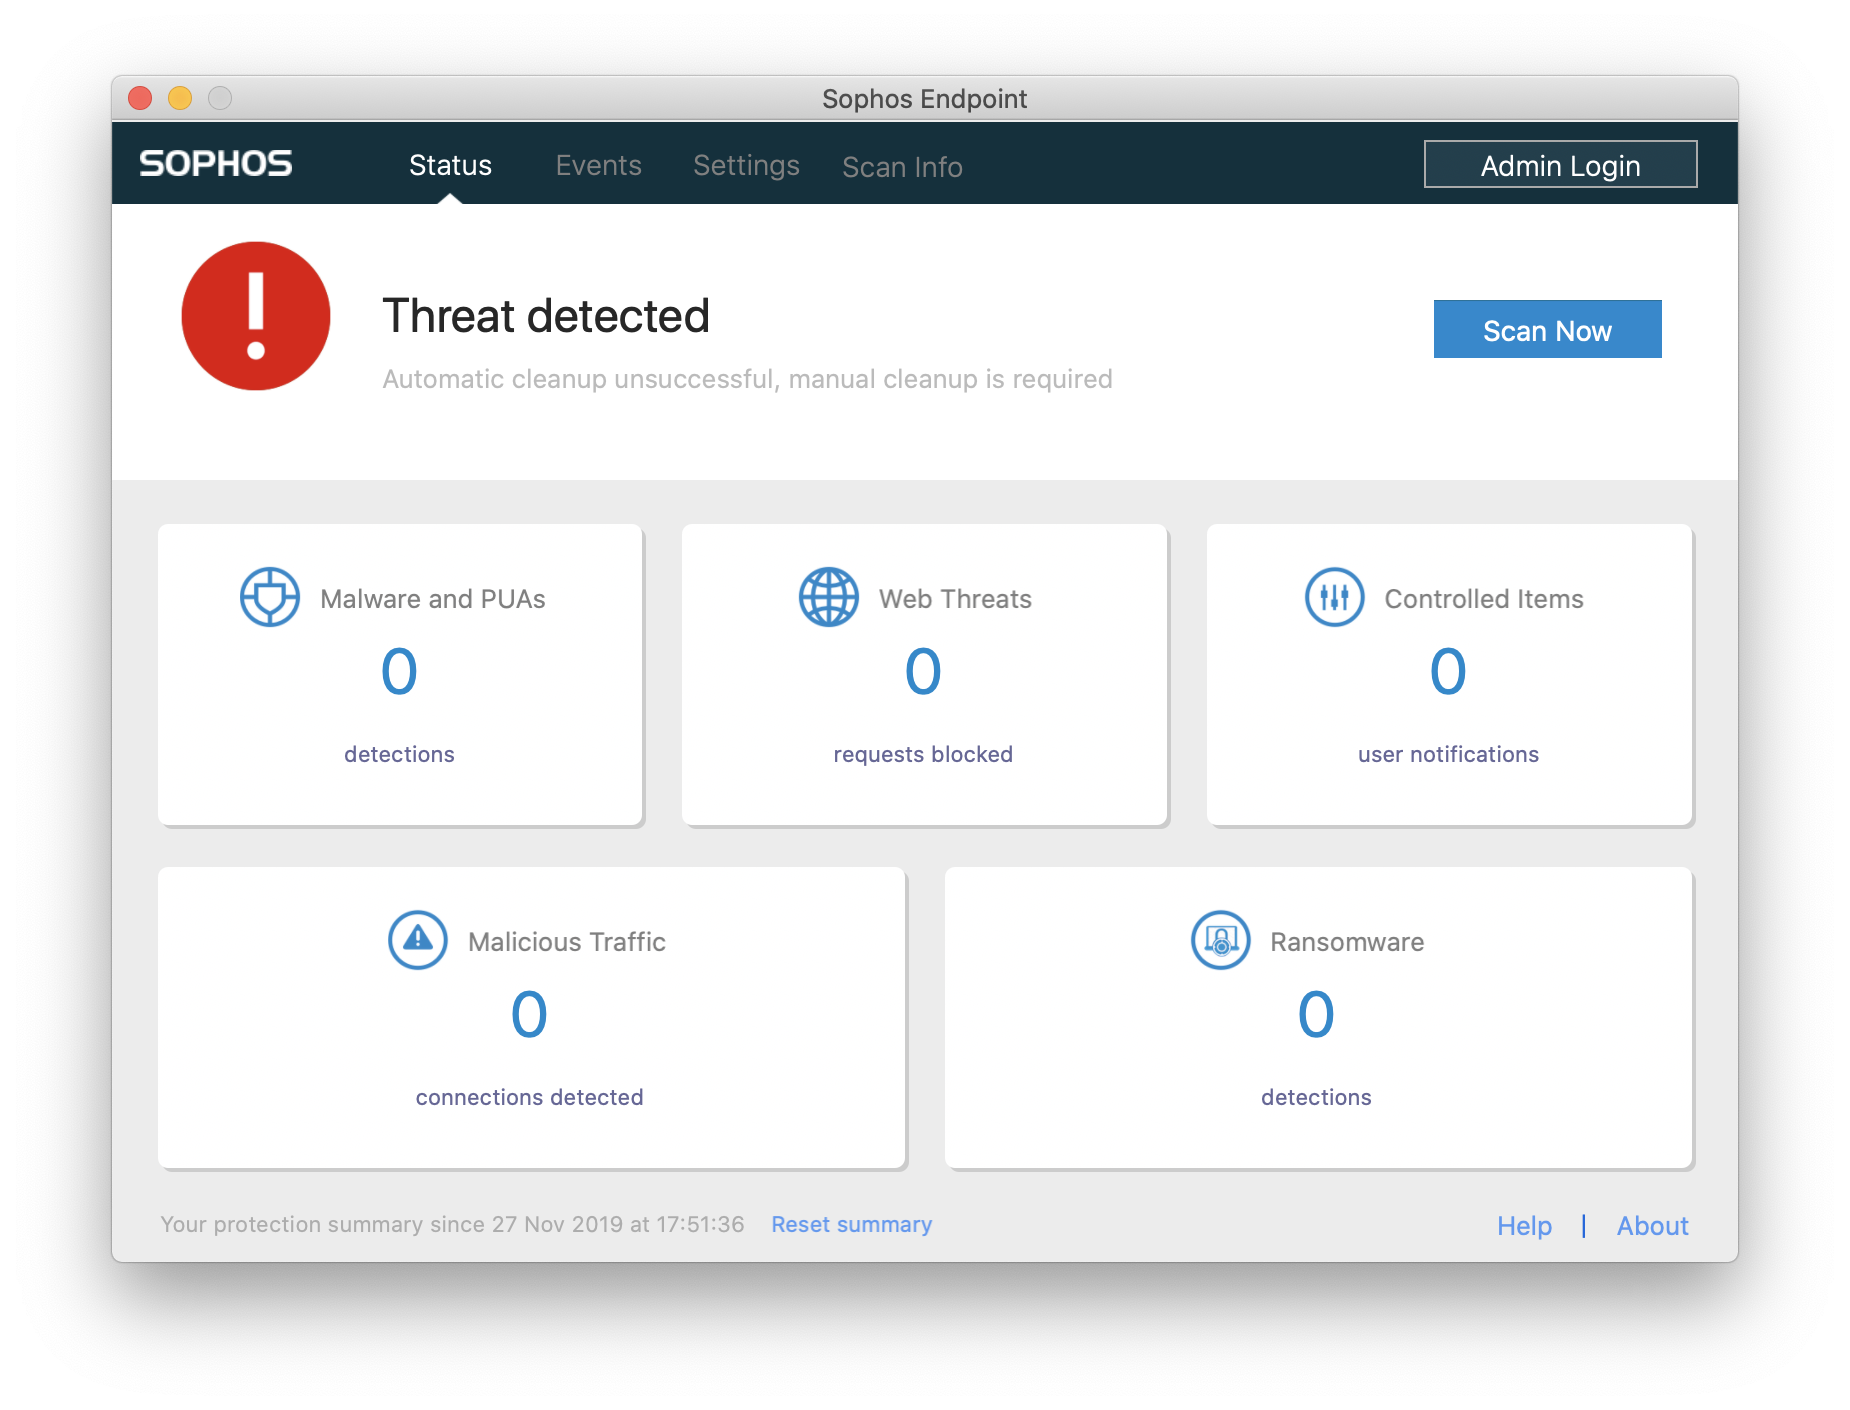Switch to the Status tab

coord(450,165)
